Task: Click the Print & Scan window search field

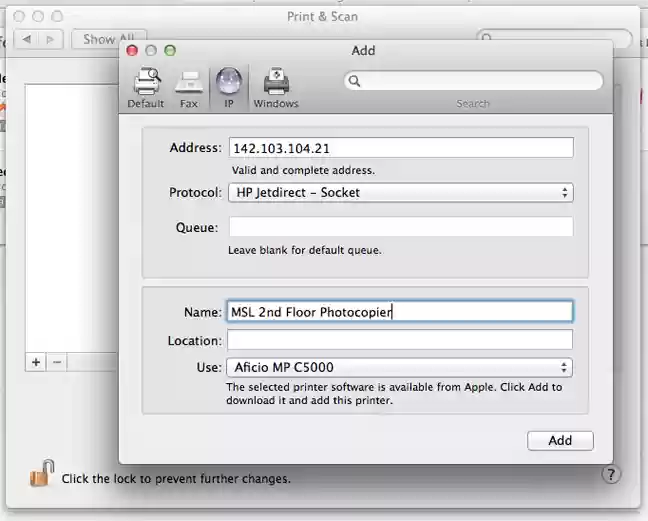Action: tap(554, 38)
